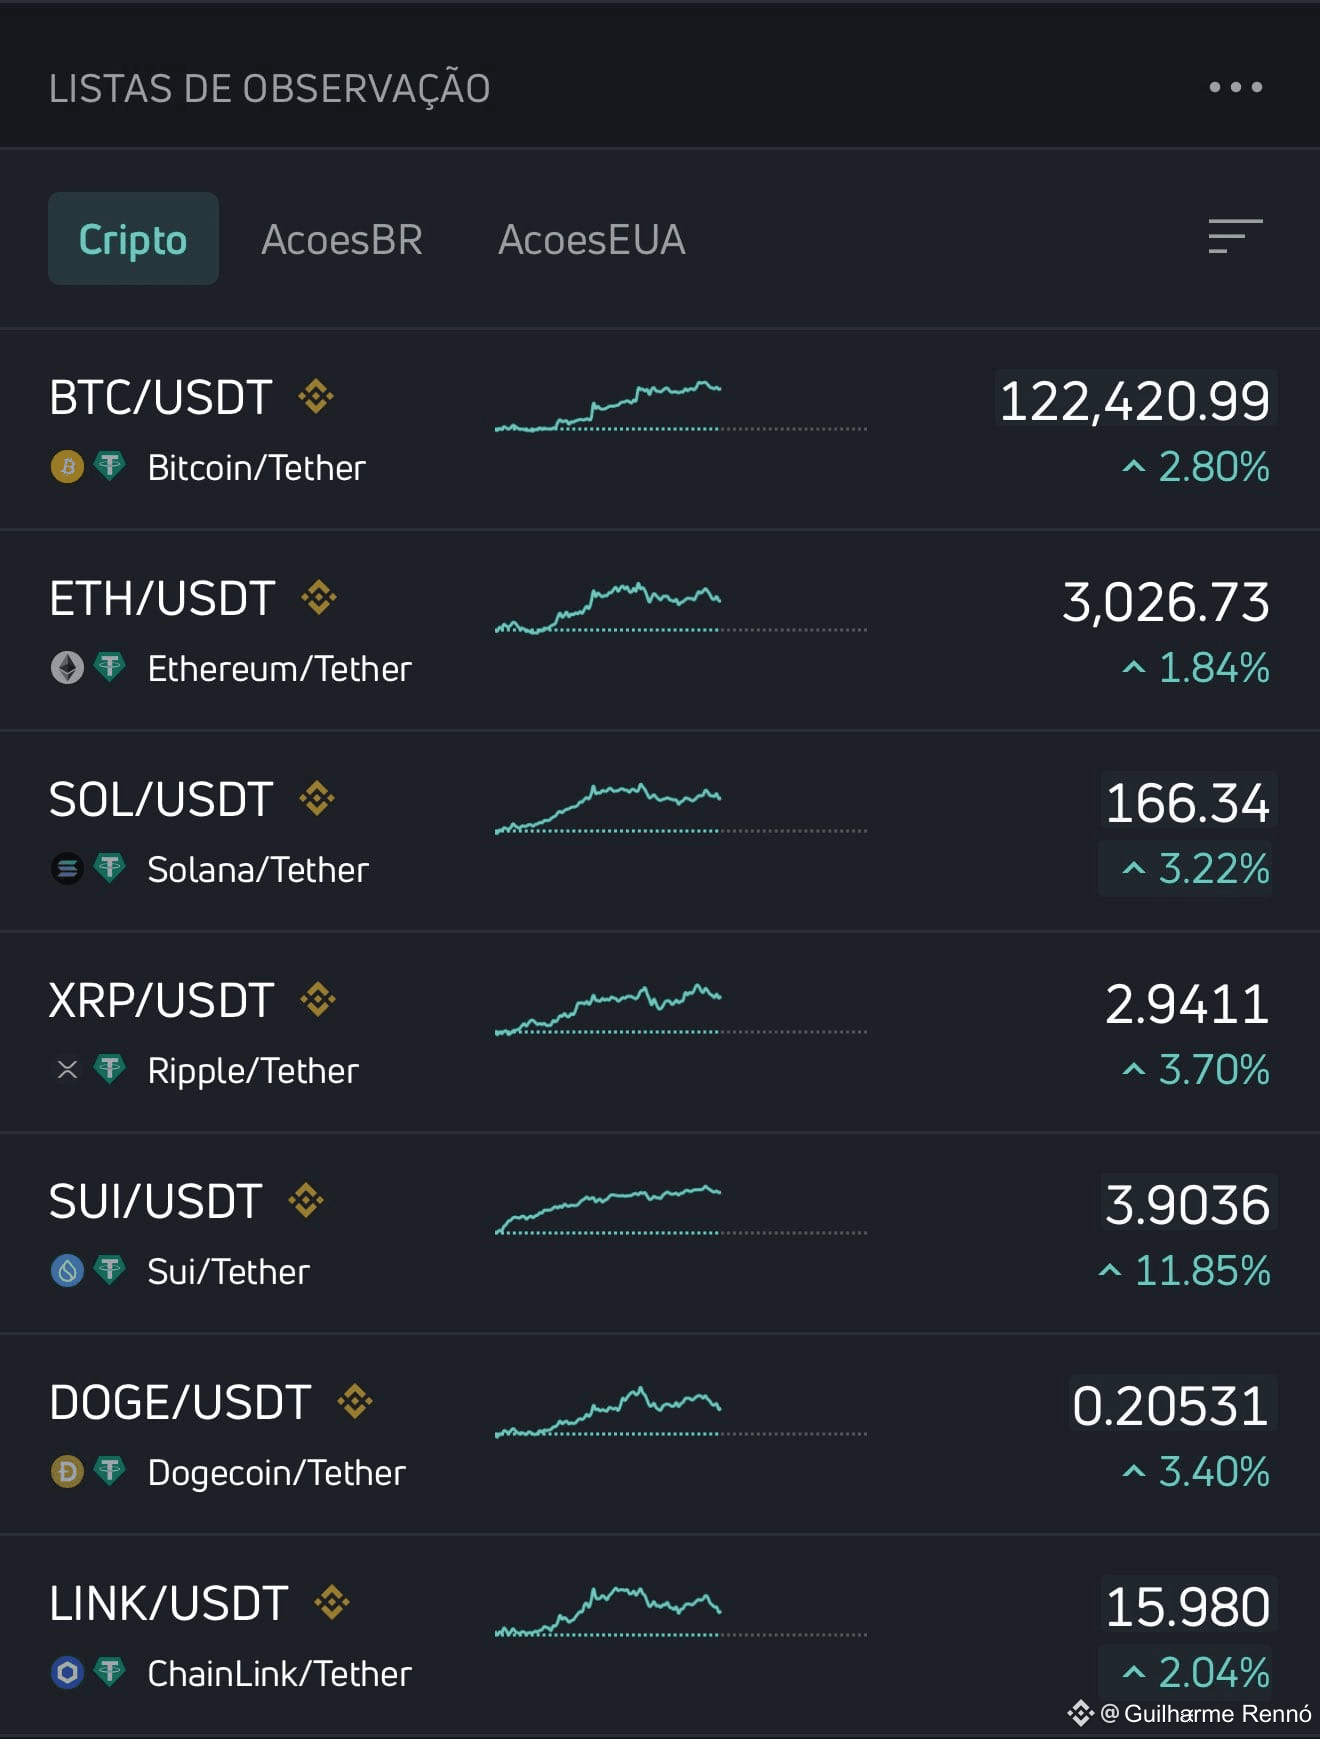
Task: Click the Binance logo beside BTC/USDT
Action: 316,397
